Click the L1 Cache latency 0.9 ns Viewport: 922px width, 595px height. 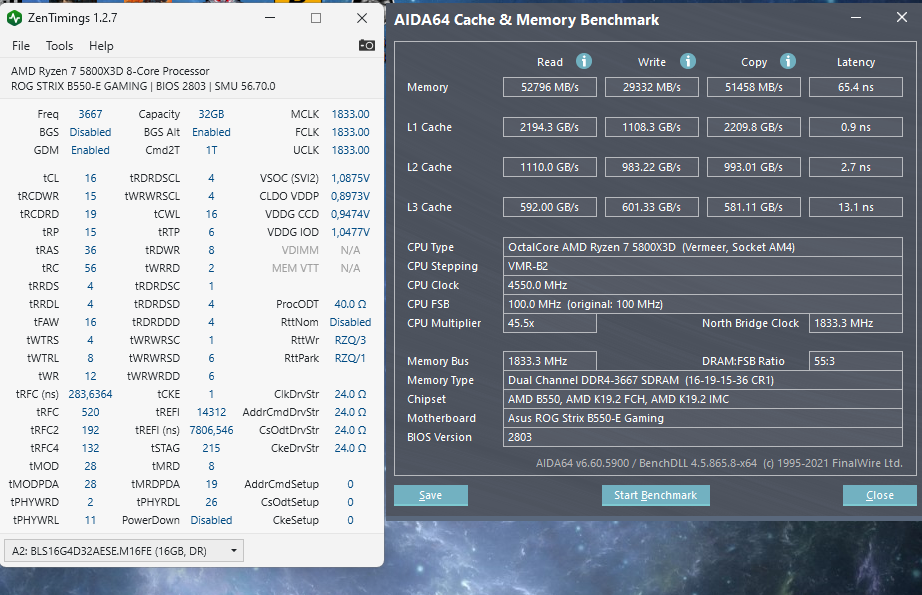pyautogui.click(x=856, y=127)
